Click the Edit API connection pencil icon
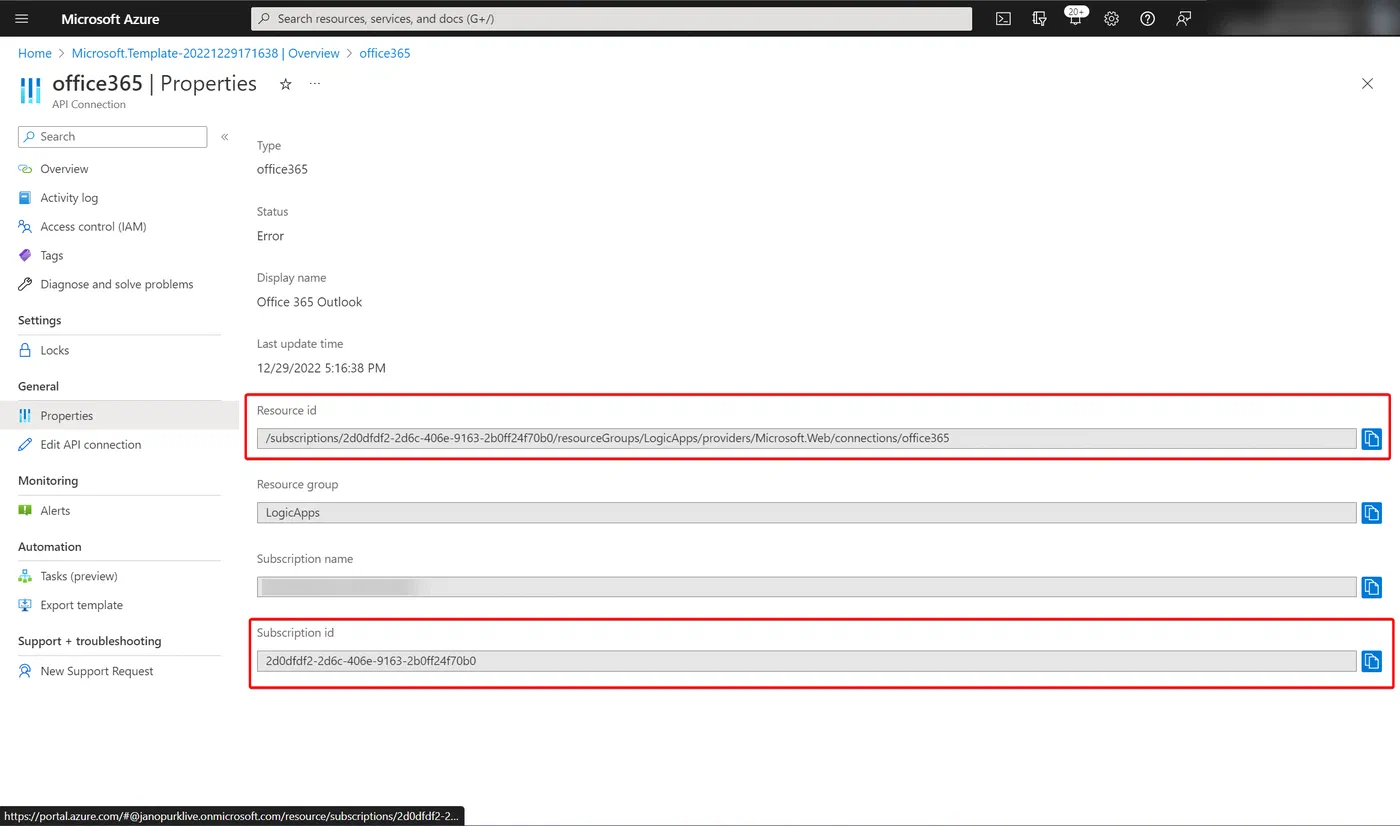This screenshot has width=1400, height=826. pyautogui.click(x=25, y=445)
